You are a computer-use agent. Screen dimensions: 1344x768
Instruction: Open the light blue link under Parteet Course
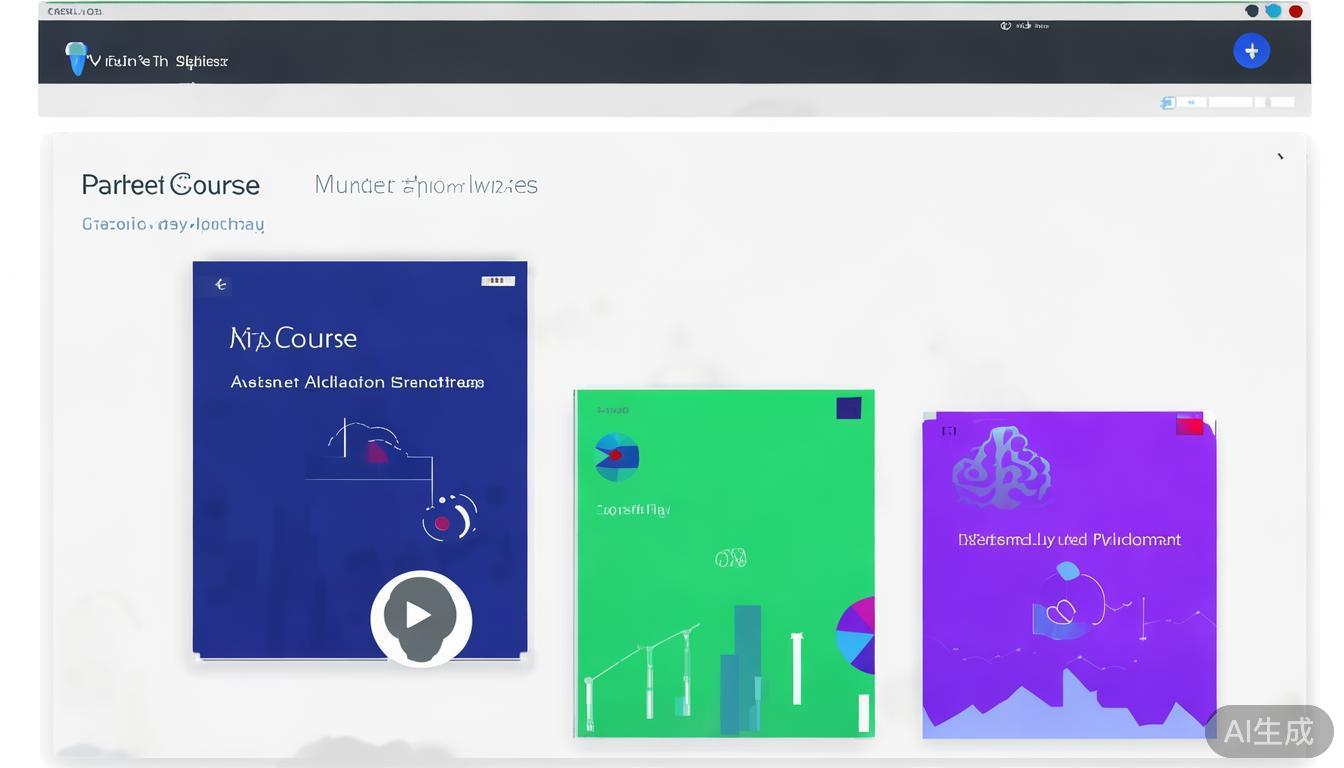[x=173, y=224]
